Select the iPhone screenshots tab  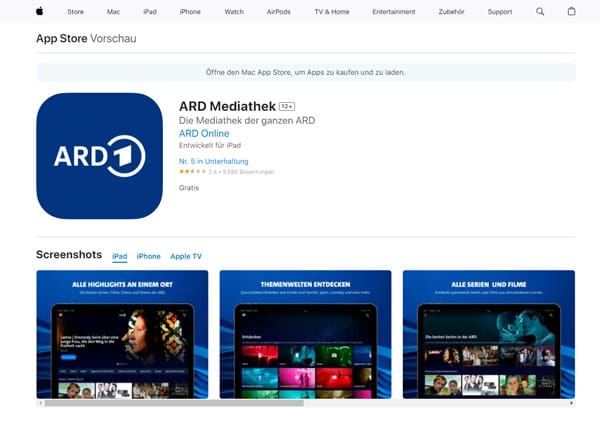click(x=148, y=256)
